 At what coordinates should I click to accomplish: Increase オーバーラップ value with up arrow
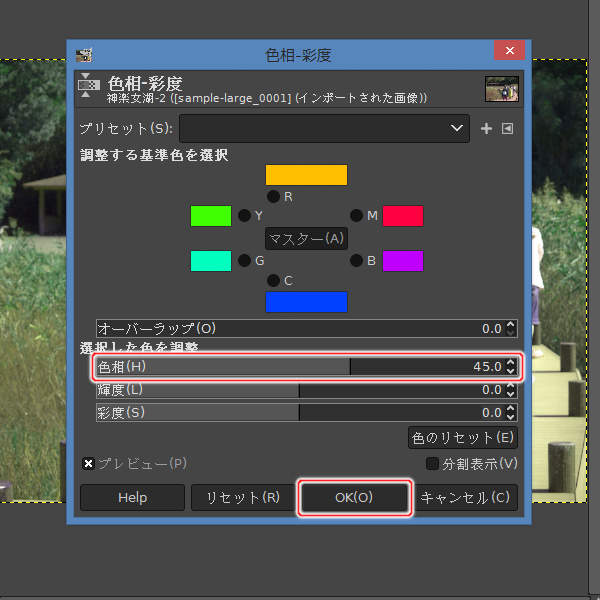coord(510,324)
